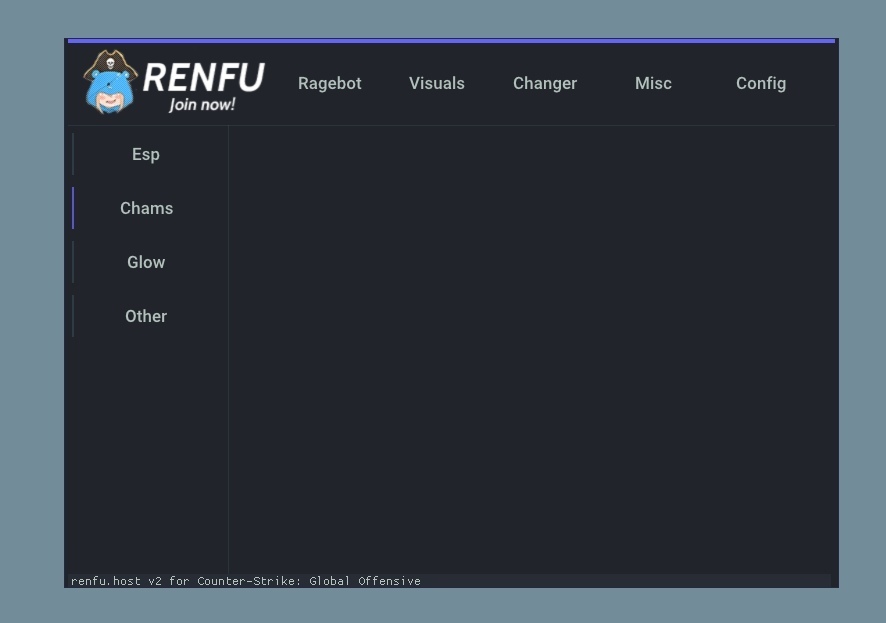Click the renfu.host v2 status bar text
Image resolution: width=886 pixels, height=623 pixels.
(246, 581)
